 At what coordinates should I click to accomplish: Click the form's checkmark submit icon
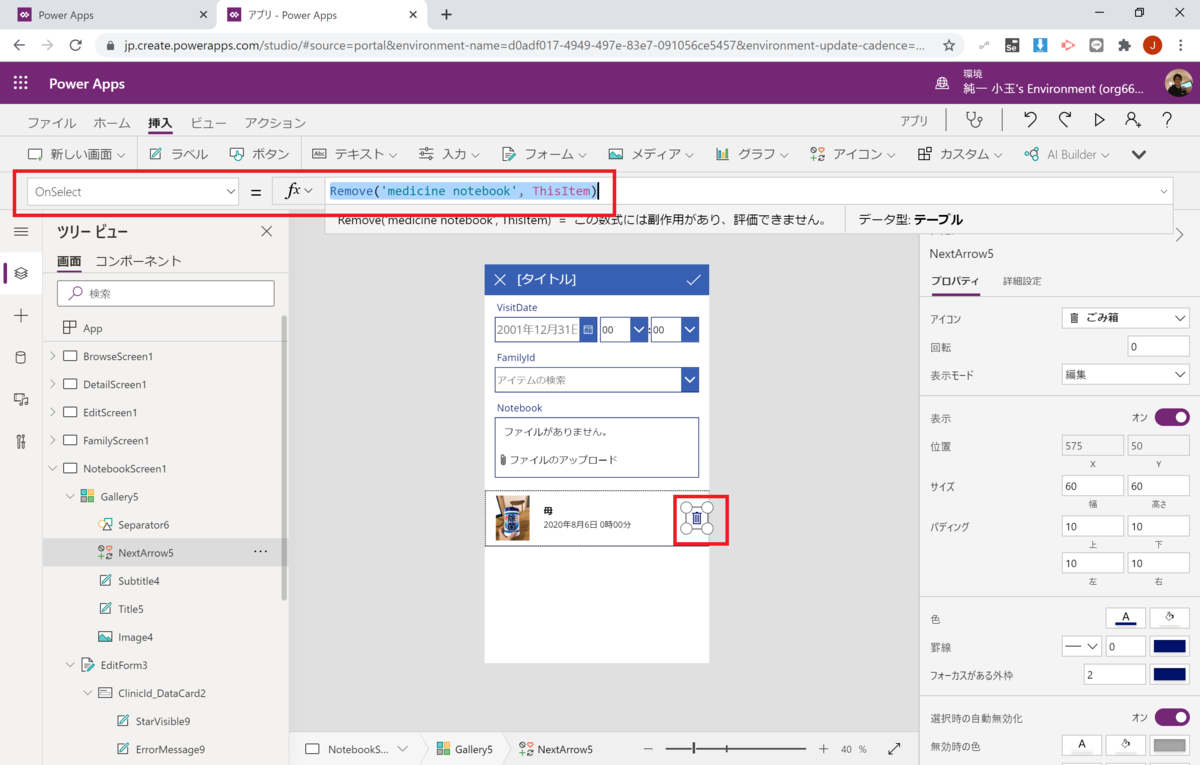pos(693,280)
